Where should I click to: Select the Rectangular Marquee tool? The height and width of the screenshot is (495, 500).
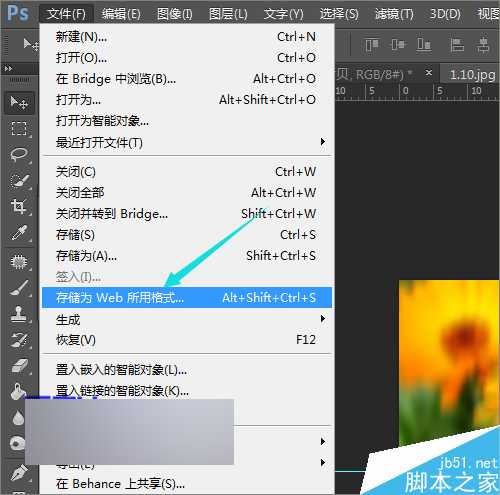pyautogui.click(x=19, y=129)
